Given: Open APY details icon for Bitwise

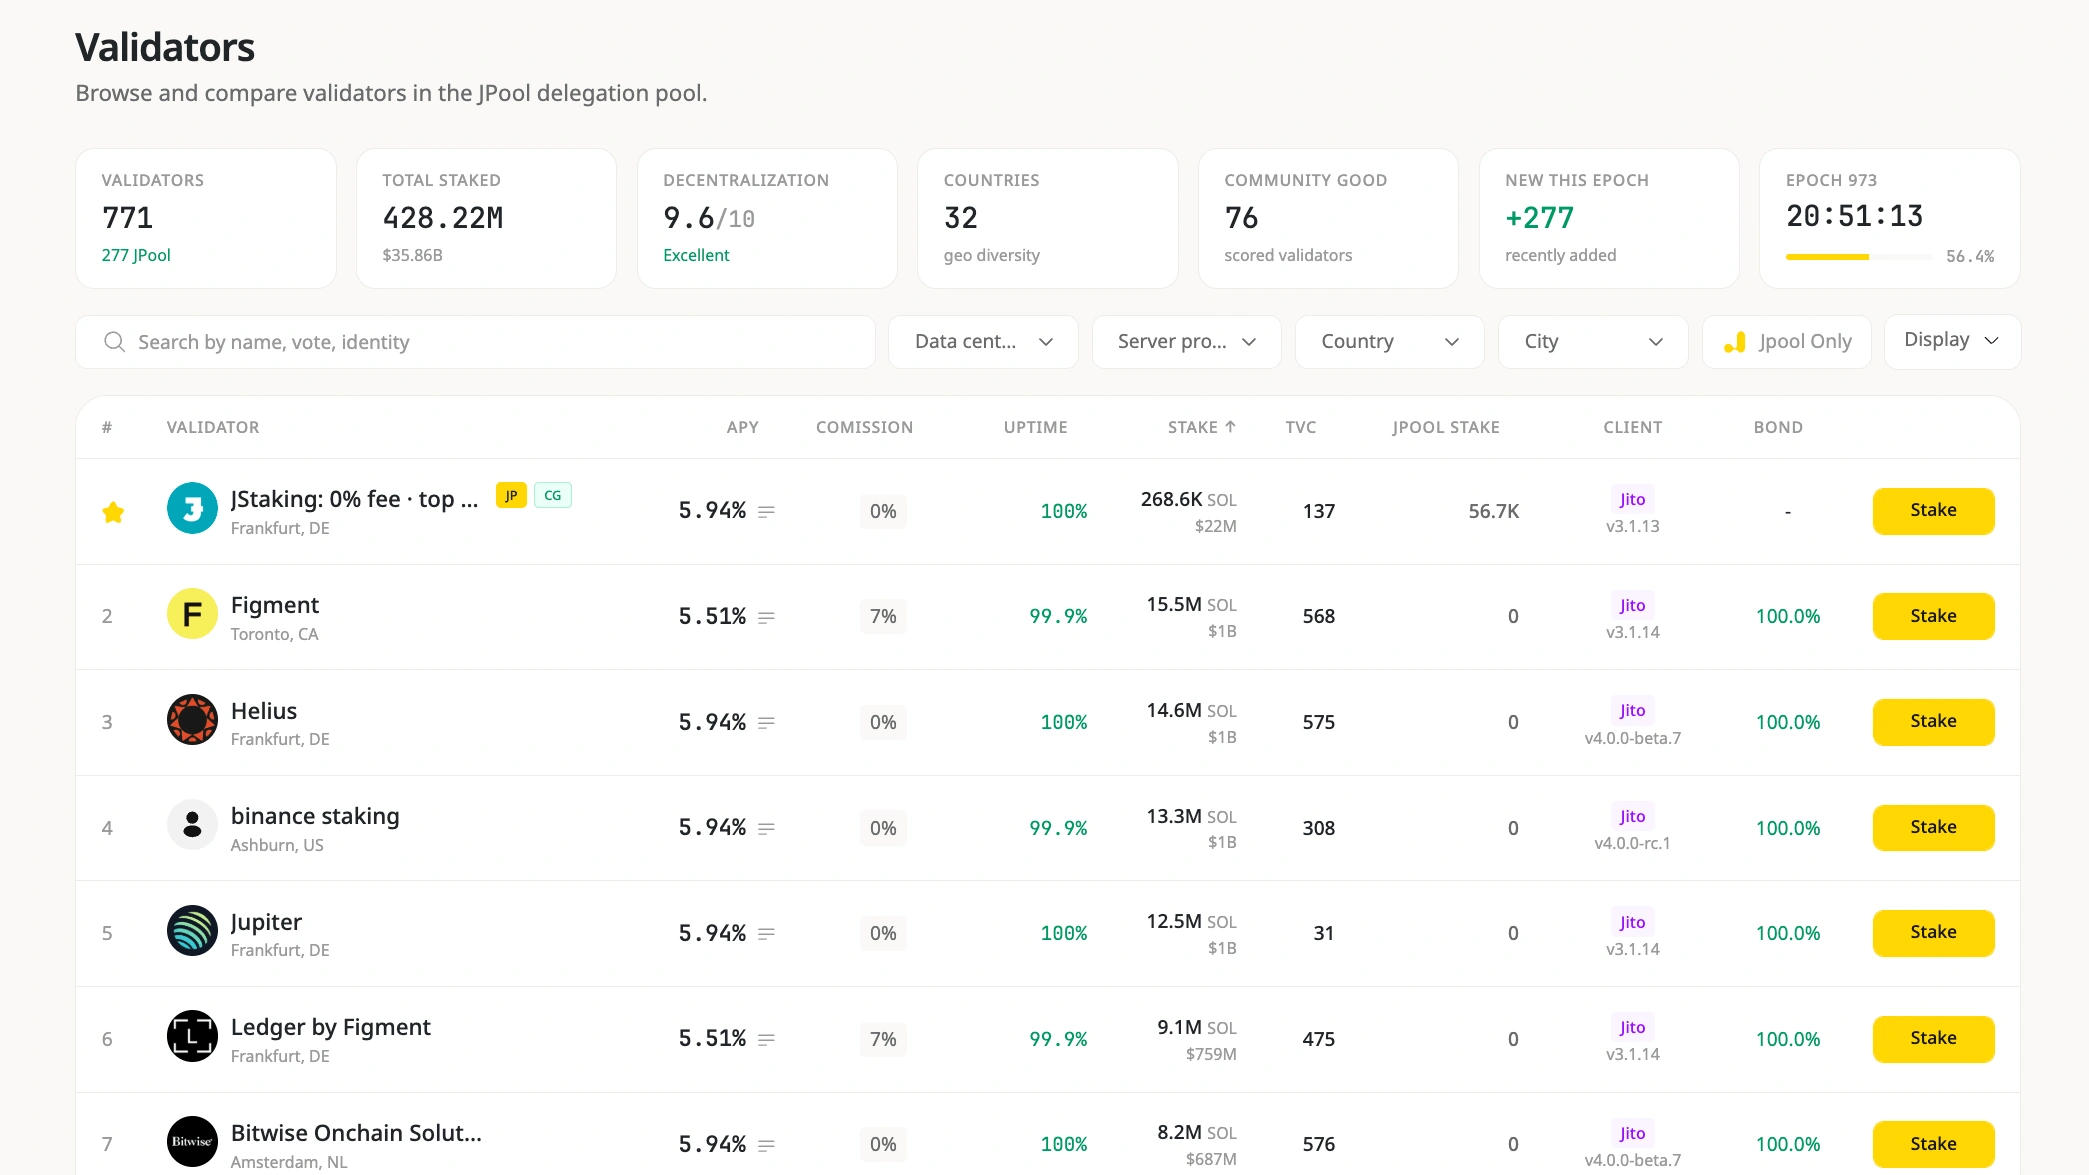Looking at the screenshot, I should [767, 1146].
